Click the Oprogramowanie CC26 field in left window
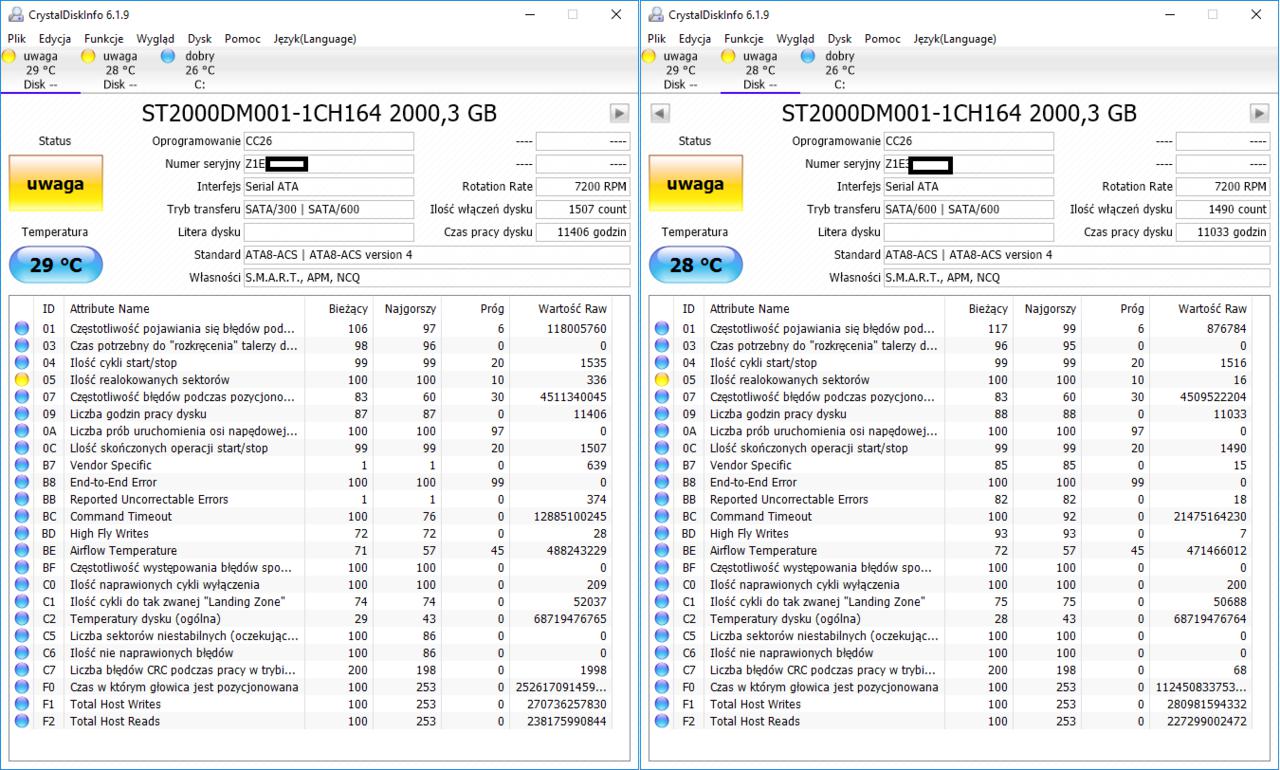This screenshot has width=1280, height=770. tap(328, 141)
